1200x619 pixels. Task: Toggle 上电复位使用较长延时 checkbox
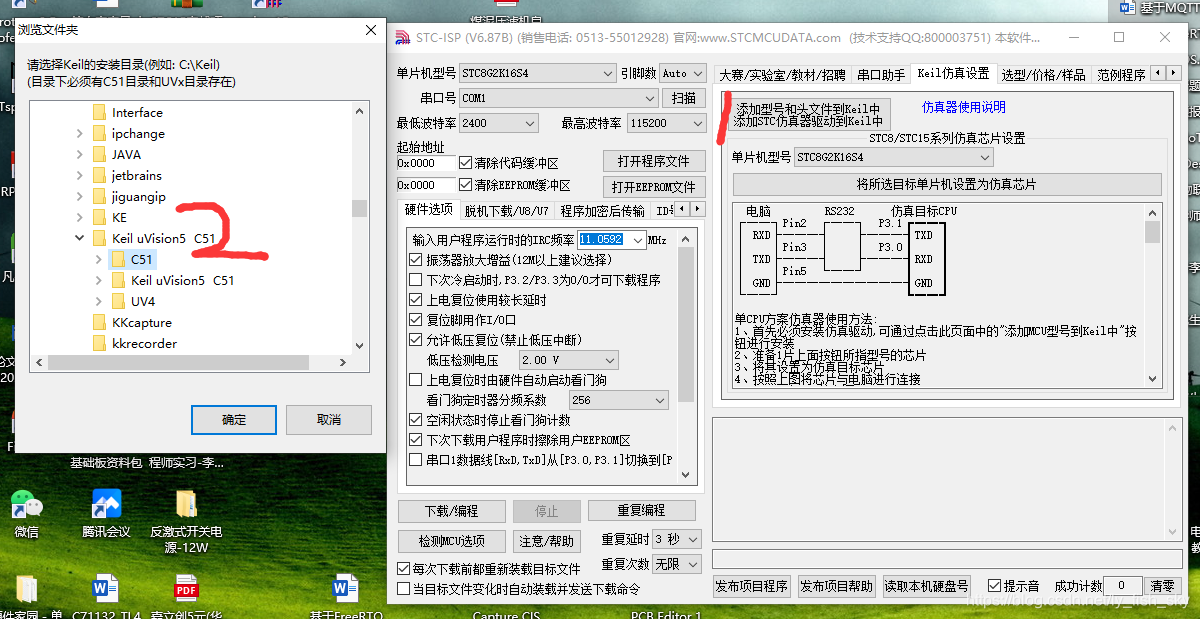pyautogui.click(x=416, y=300)
